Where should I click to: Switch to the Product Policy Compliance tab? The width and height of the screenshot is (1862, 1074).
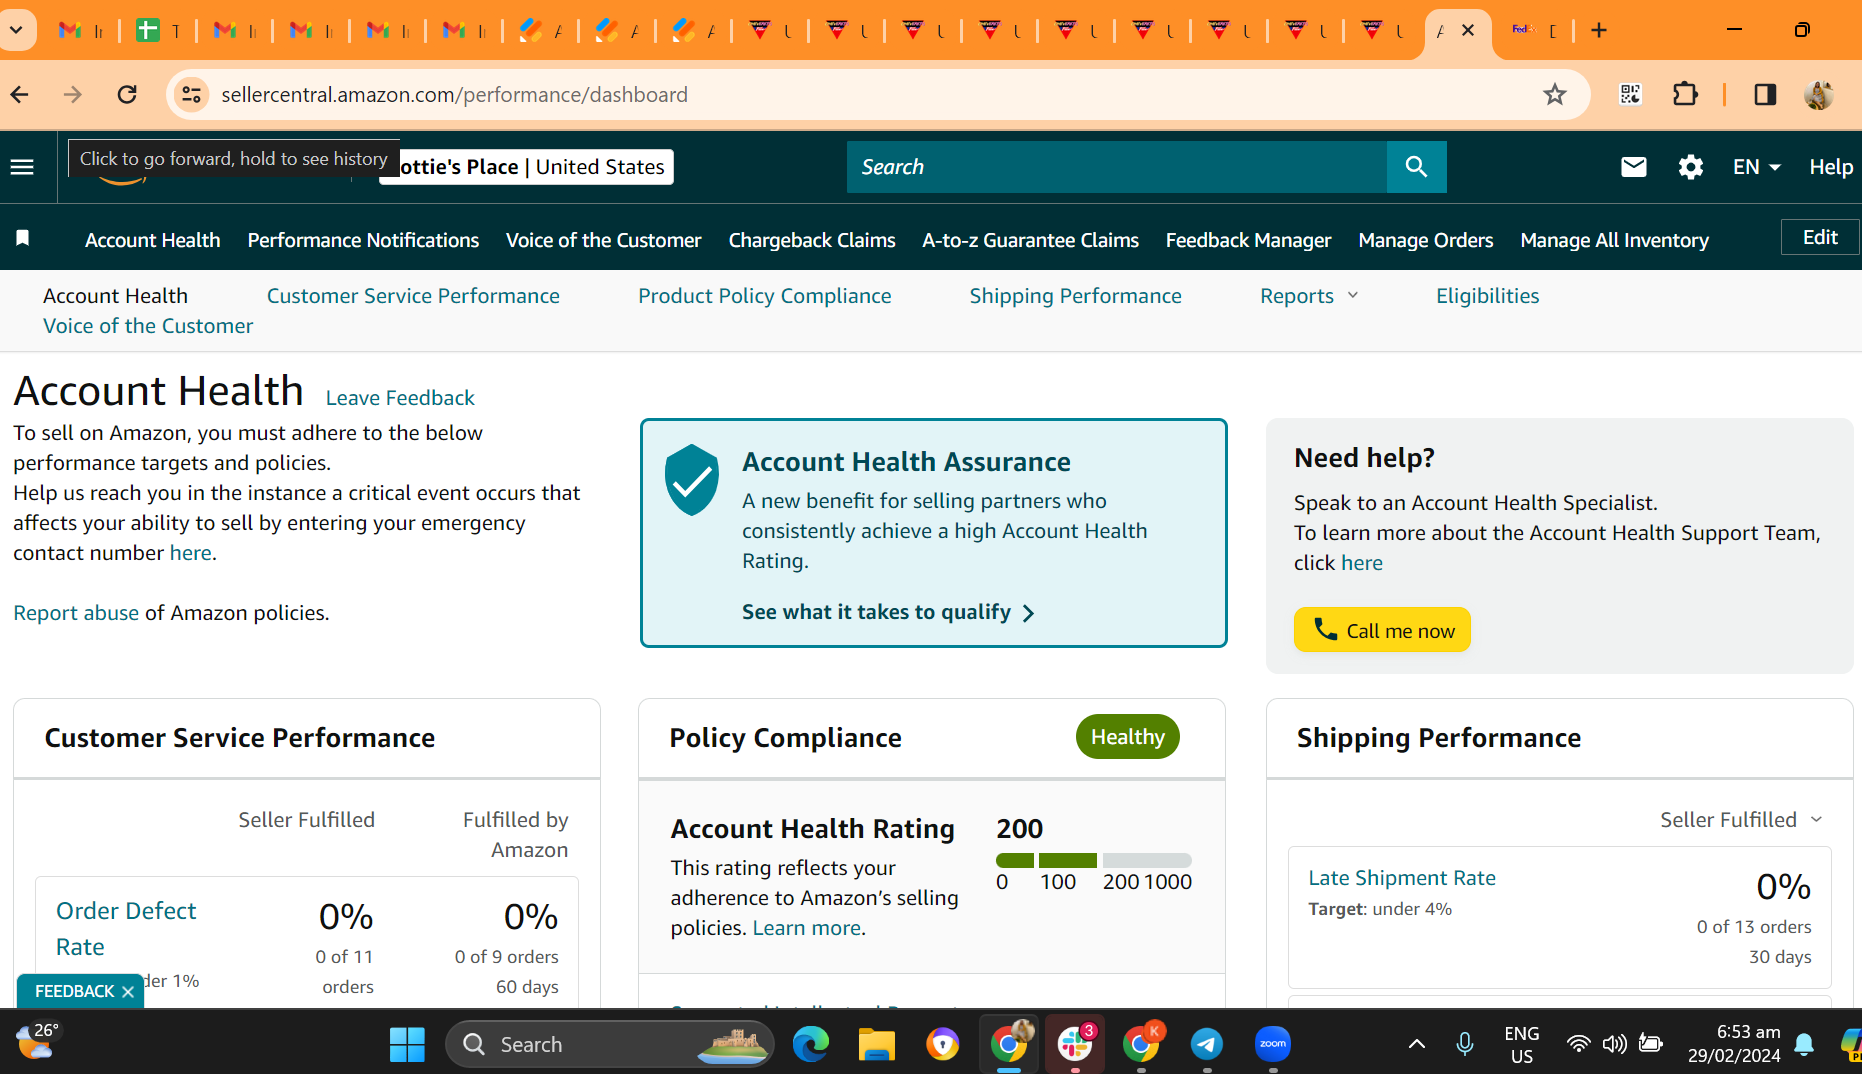765,296
